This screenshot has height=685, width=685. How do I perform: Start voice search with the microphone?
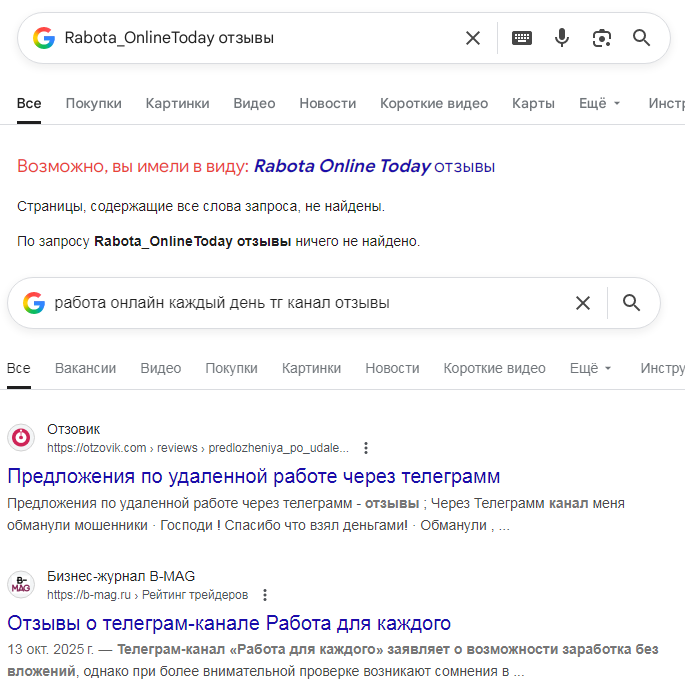(x=562, y=38)
